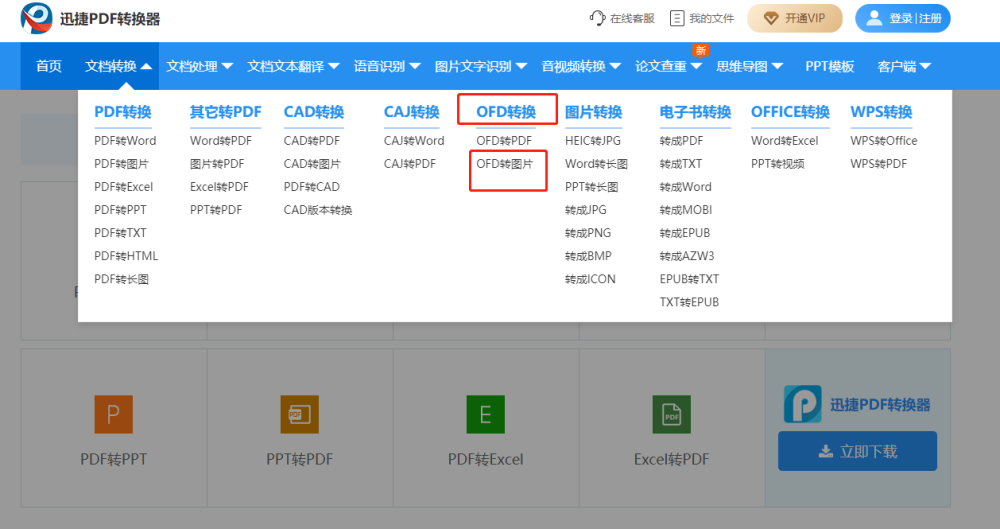1000x529 pixels.
Task: Choose 转成MOBI under 电子书转换
Action: click(x=686, y=210)
